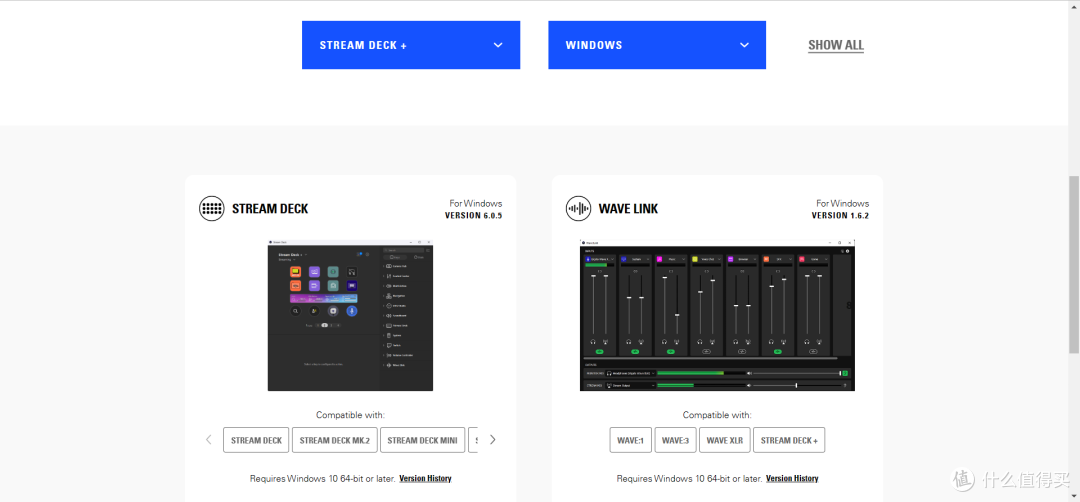Viewport: 1080px width, 502px height.
Task: Click the Stream Deck grid logo icon
Action: (x=211, y=208)
